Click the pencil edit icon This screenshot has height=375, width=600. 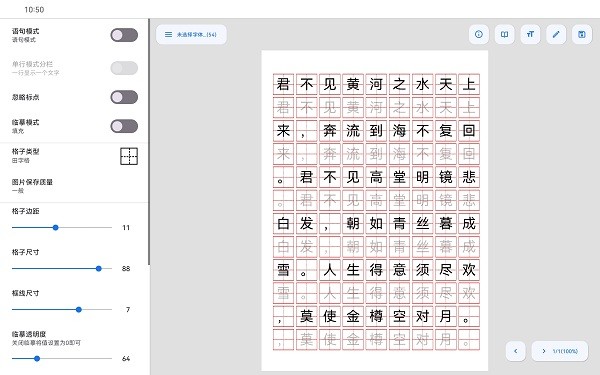tap(556, 34)
